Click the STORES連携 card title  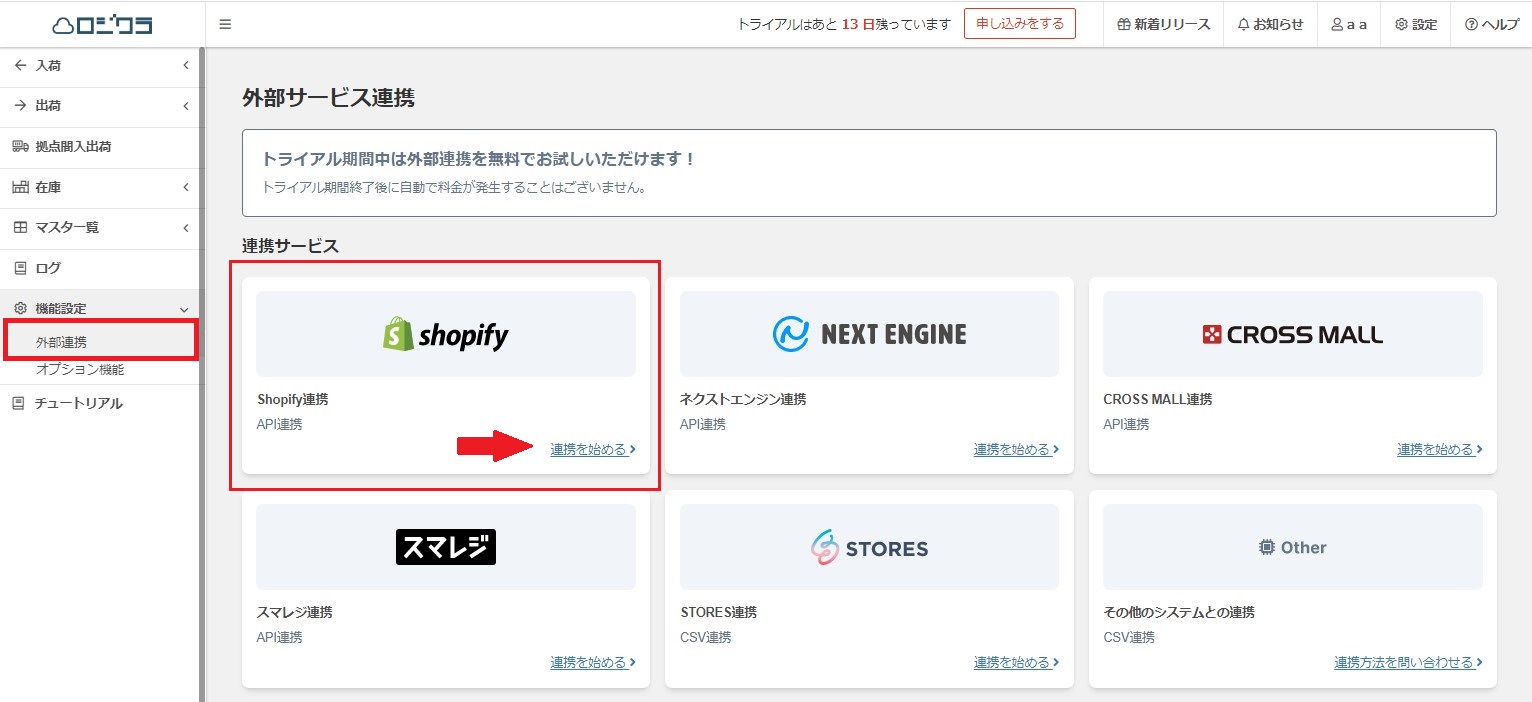pos(719,612)
